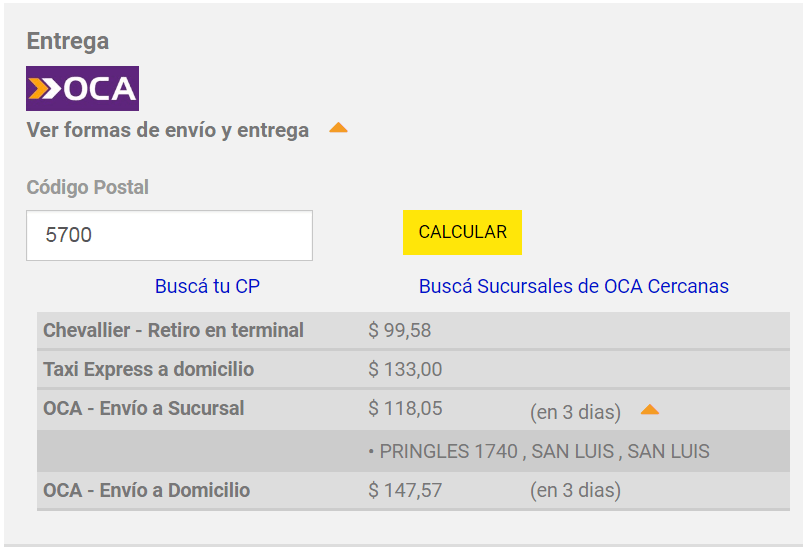Focus the Código Postal input field

(169, 235)
